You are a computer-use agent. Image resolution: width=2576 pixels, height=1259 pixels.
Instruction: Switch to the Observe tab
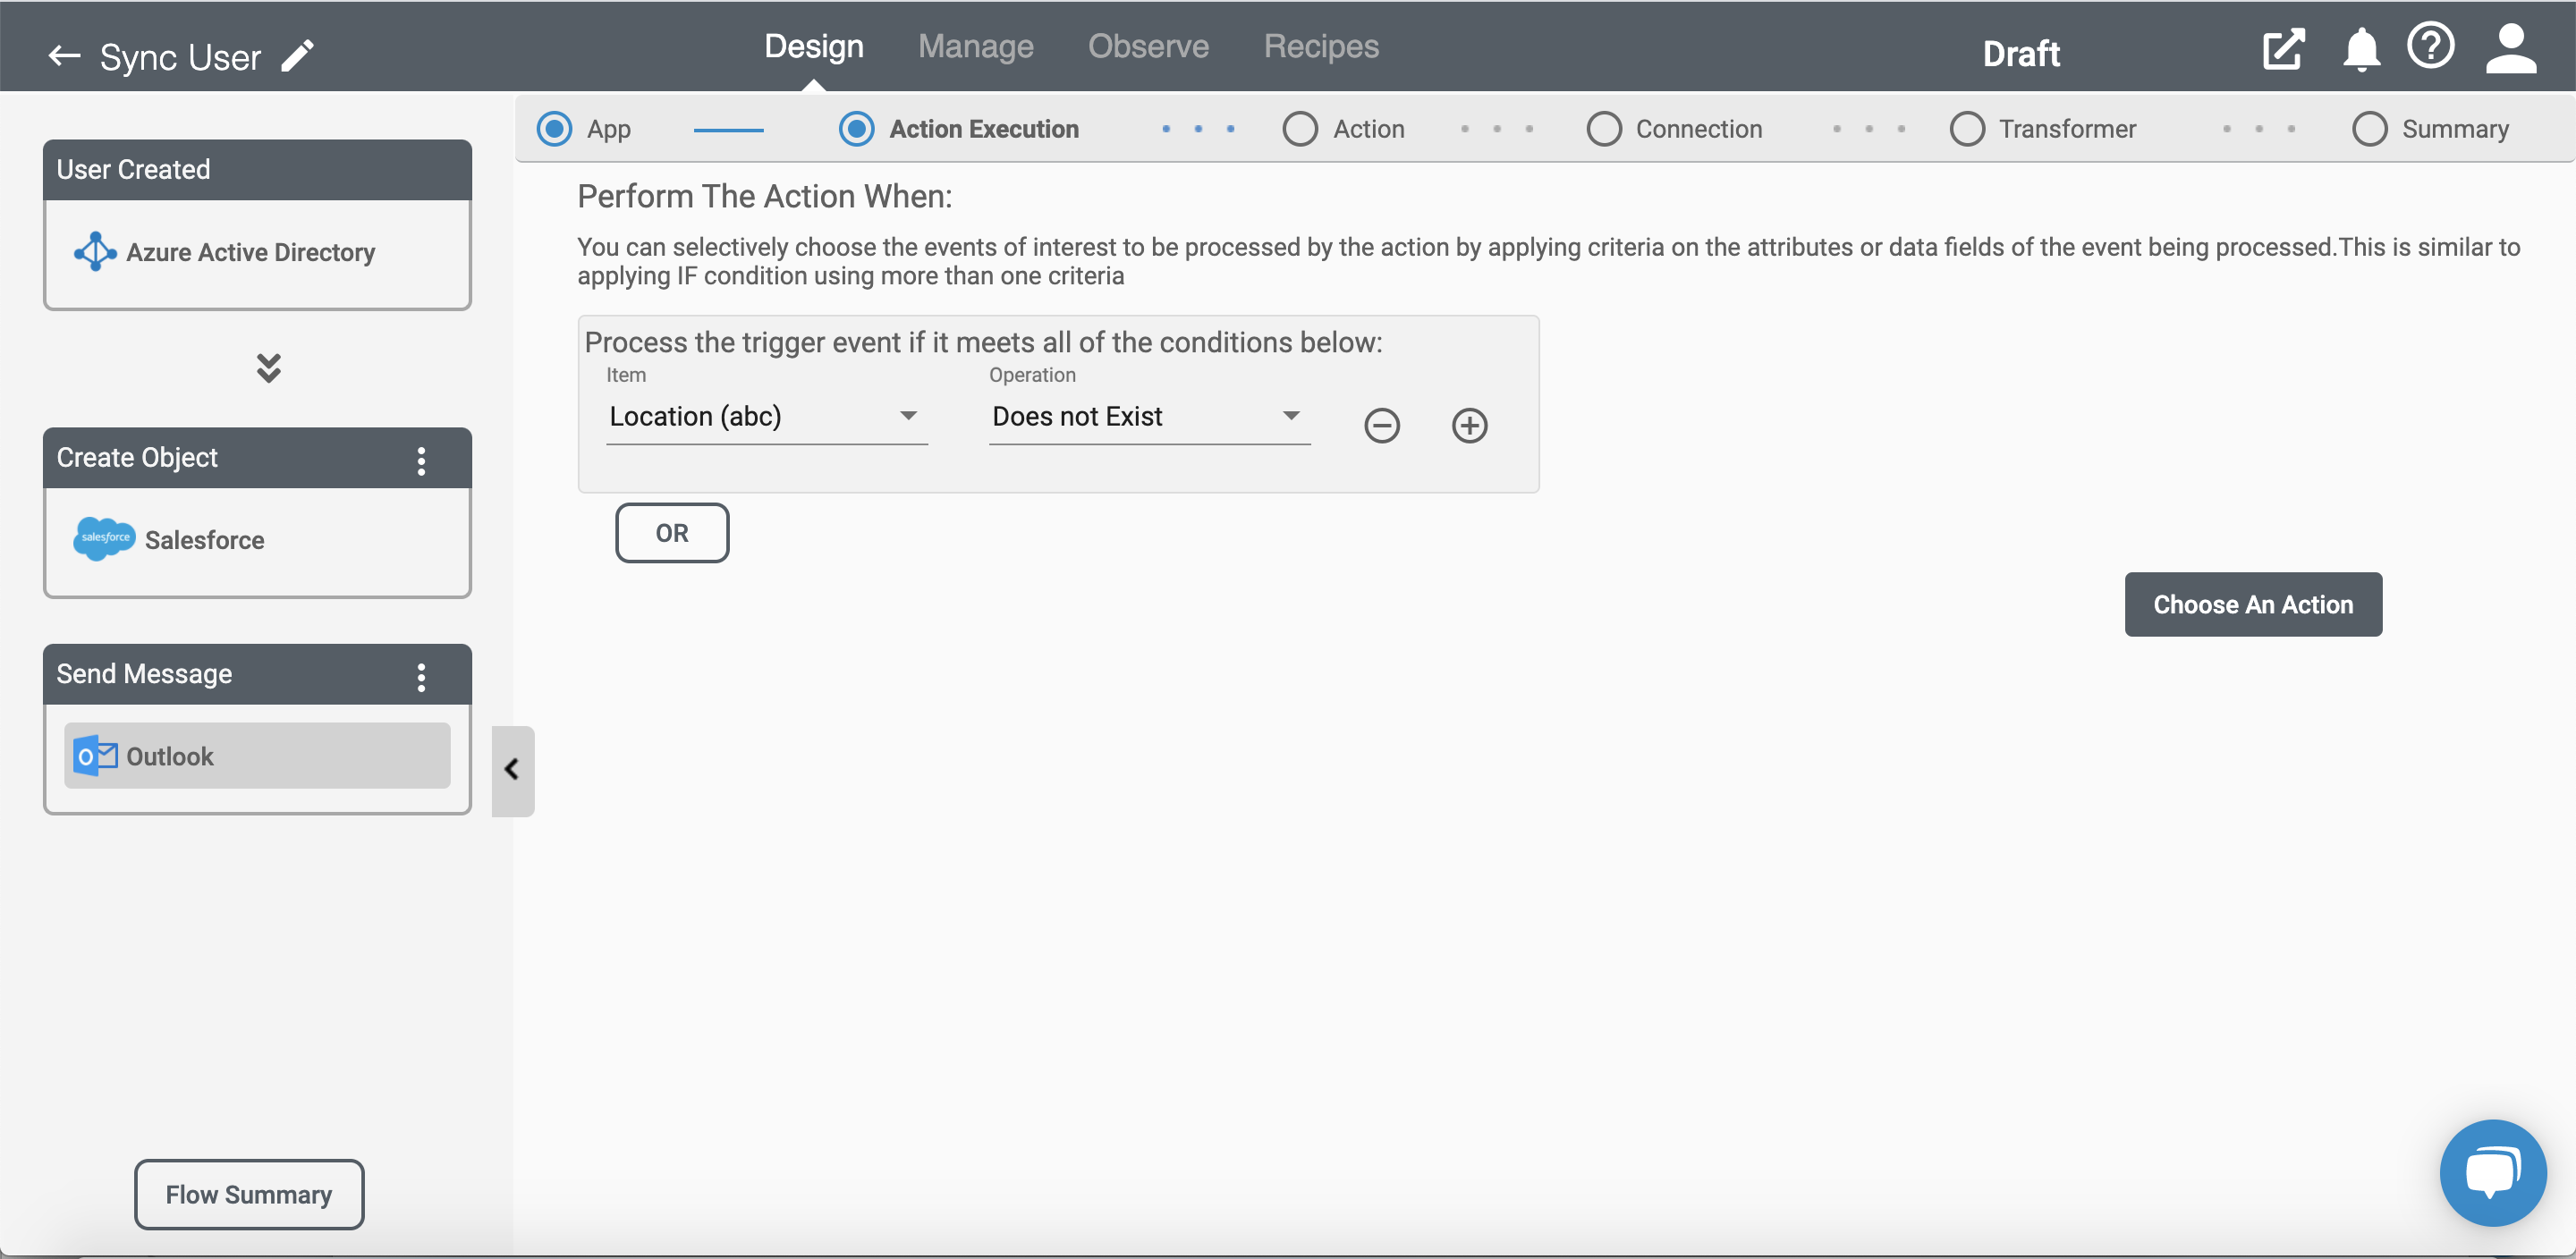point(1148,46)
